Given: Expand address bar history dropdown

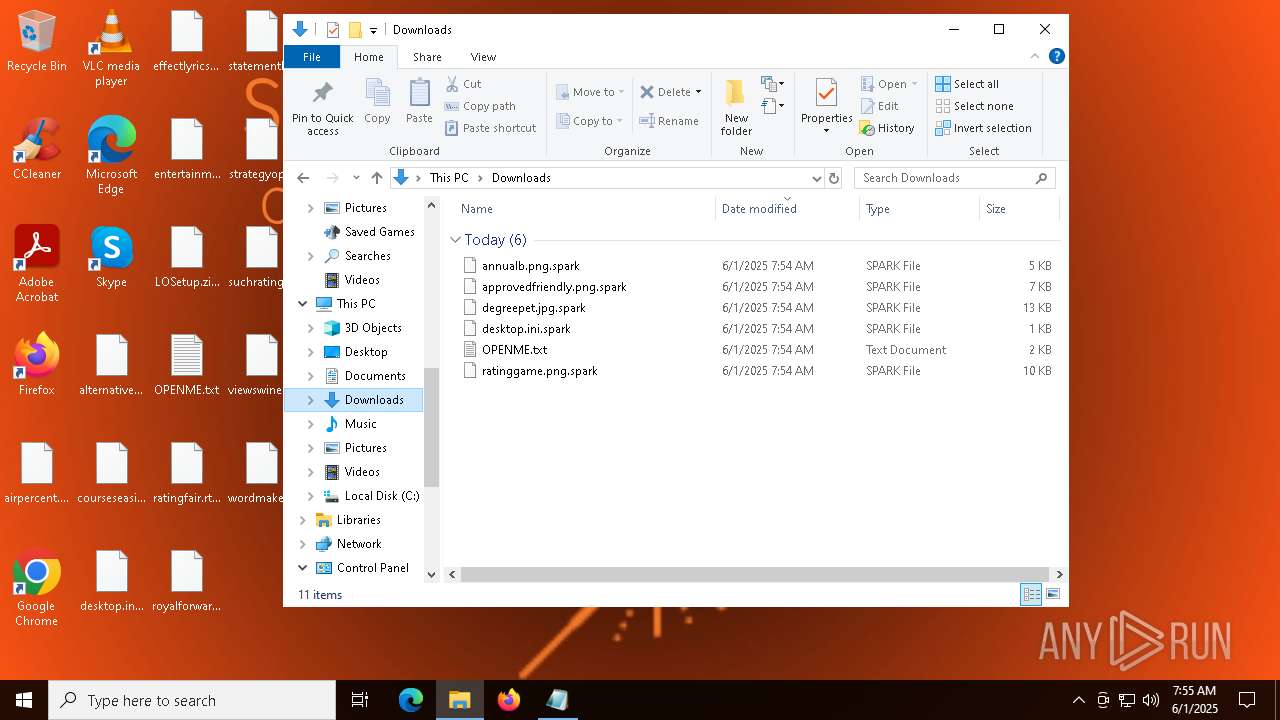Looking at the screenshot, I should pyautogui.click(x=817, y=178).
